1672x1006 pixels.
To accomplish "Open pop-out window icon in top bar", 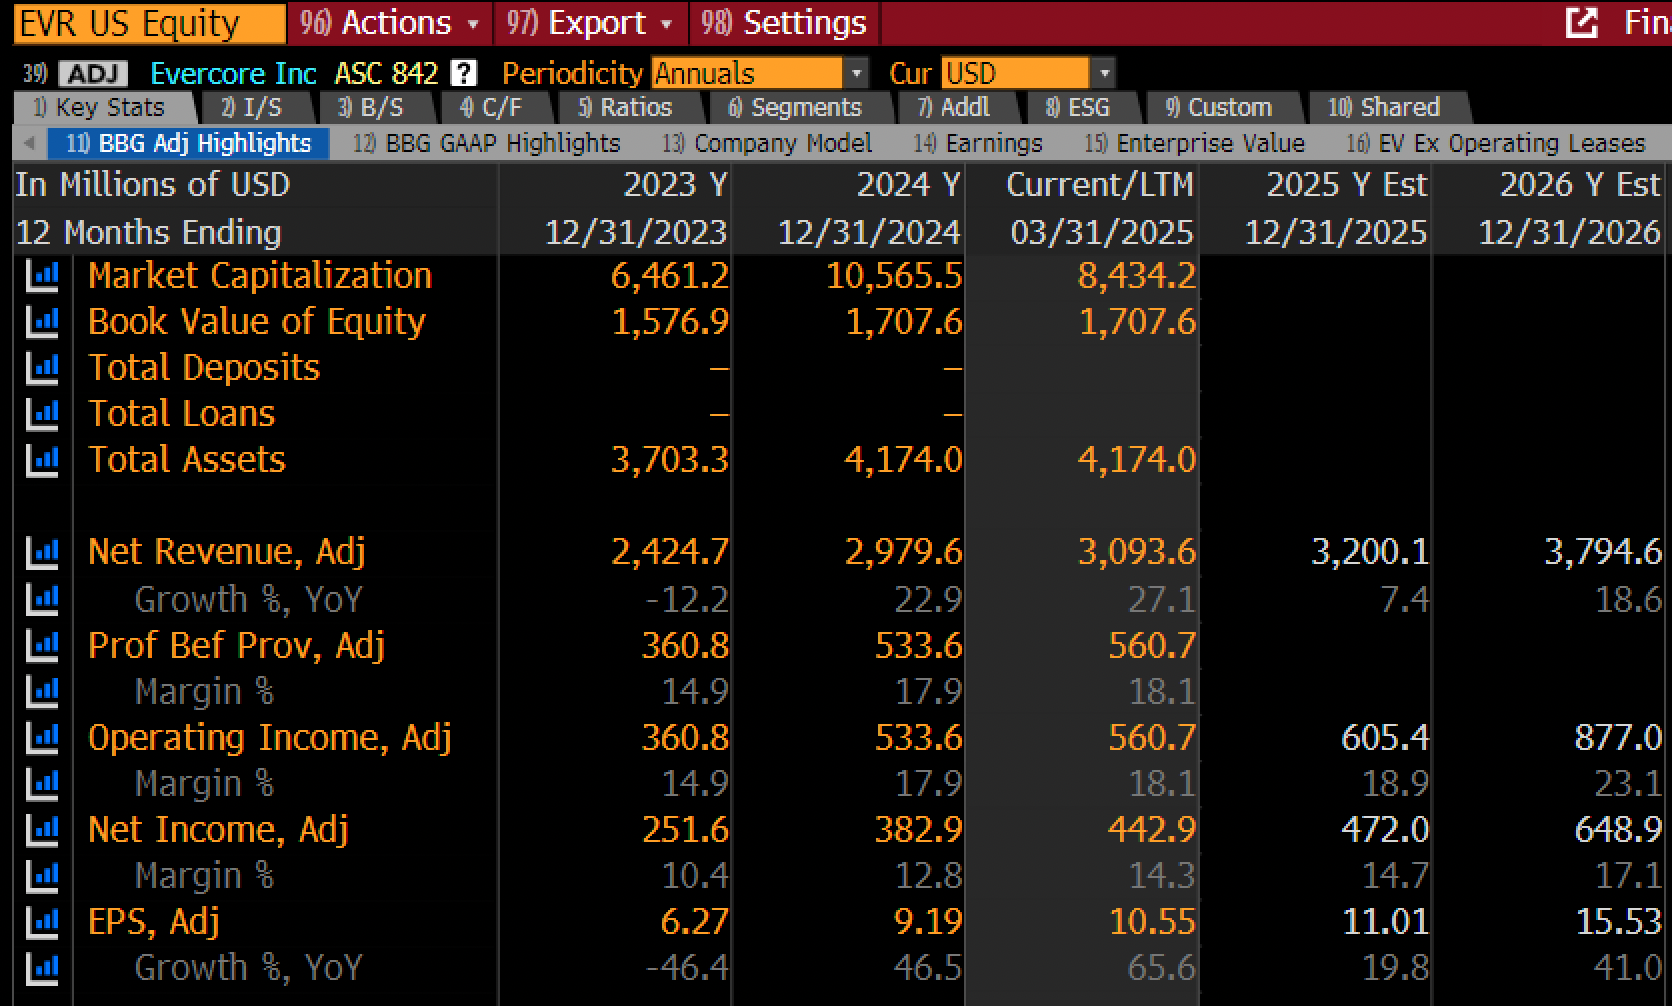I will click(1581, 22).
